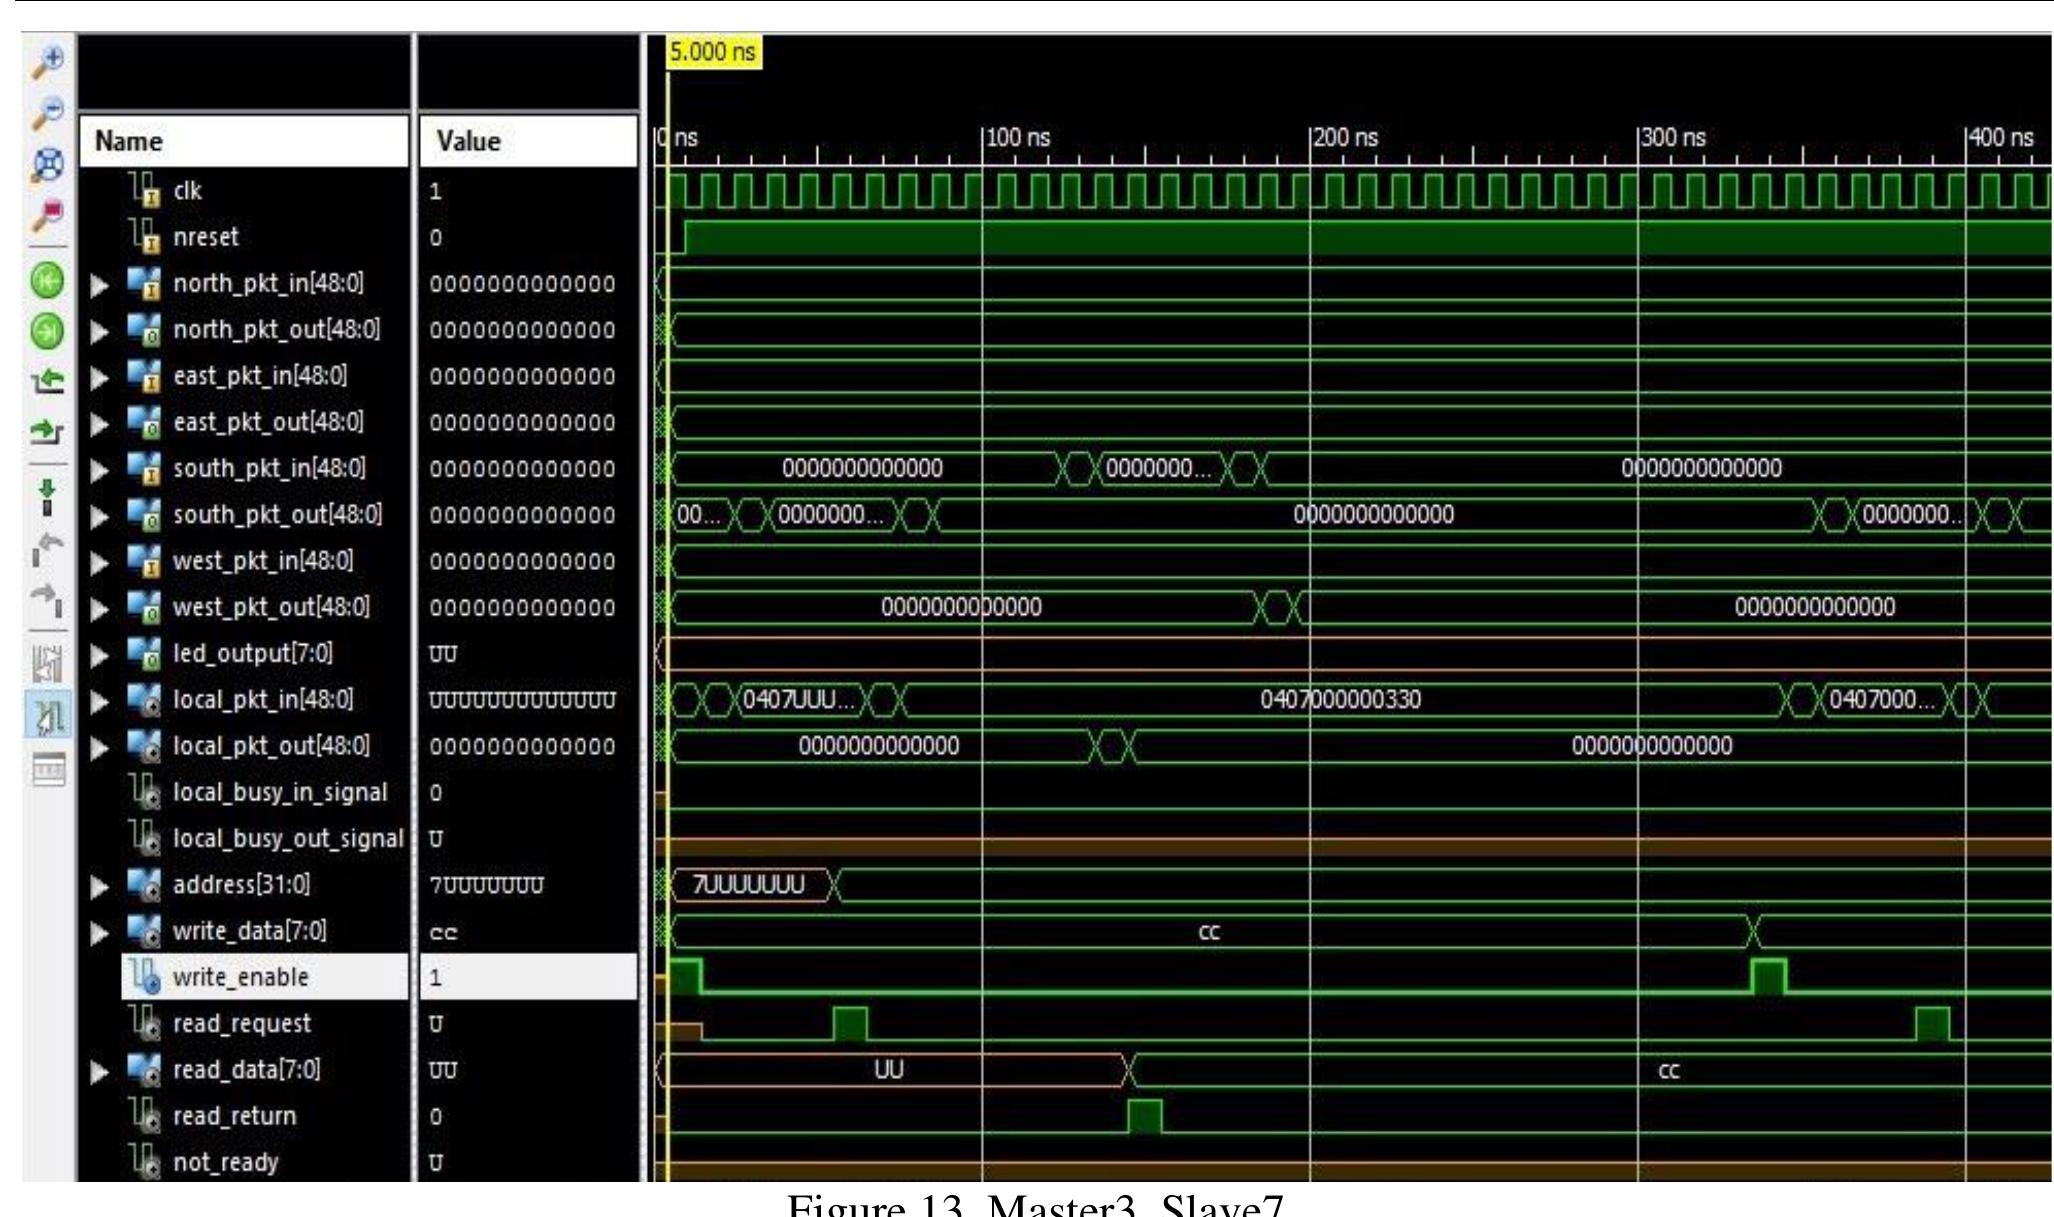2054x1217 pixels.
Task: Click the write_data value cell cc
Action: 443,931
